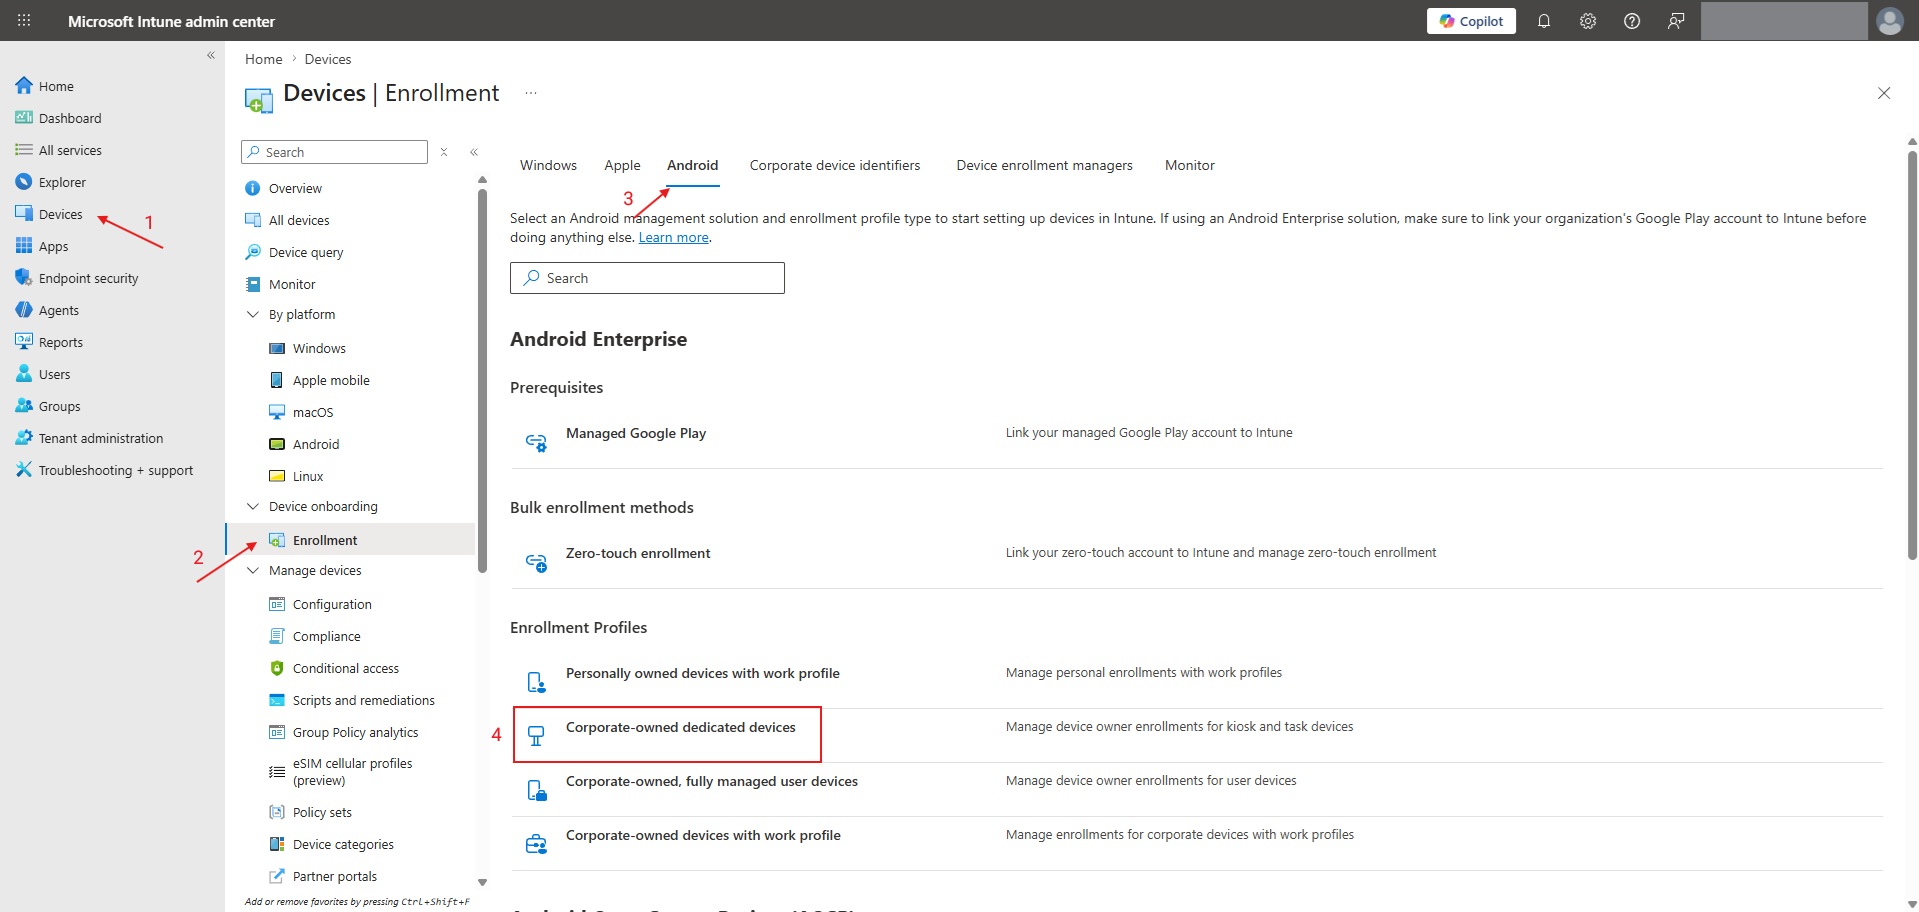This screenshot has width=1919, height=912.
Task: Open Policy sets under Manage devices
Action: coord(322,812)
